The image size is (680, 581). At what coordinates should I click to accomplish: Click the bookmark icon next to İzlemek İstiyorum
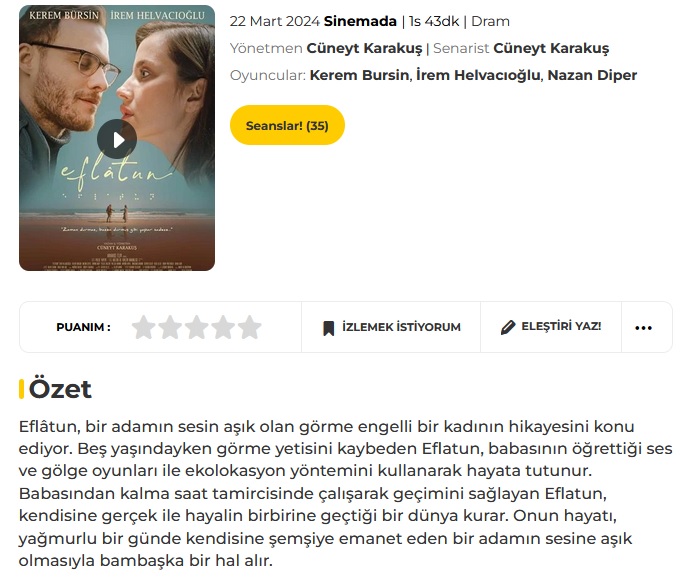(329, 328)
